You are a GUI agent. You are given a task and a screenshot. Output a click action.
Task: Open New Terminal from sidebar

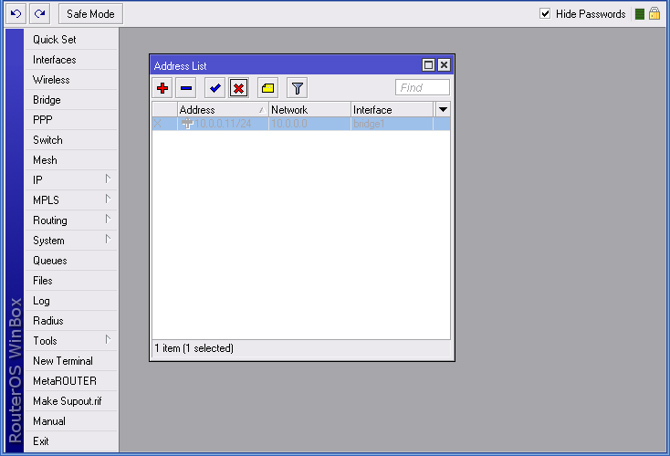[62, 361]
